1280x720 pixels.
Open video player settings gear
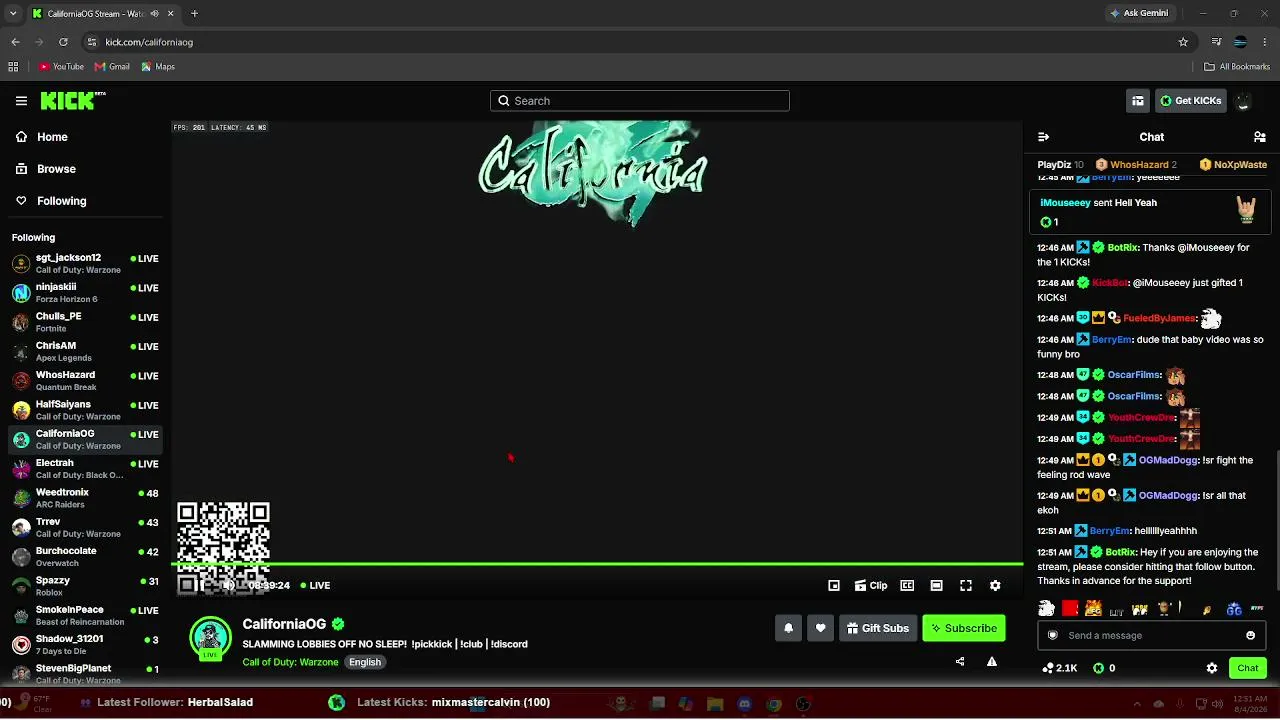click(x=995, y=586)
